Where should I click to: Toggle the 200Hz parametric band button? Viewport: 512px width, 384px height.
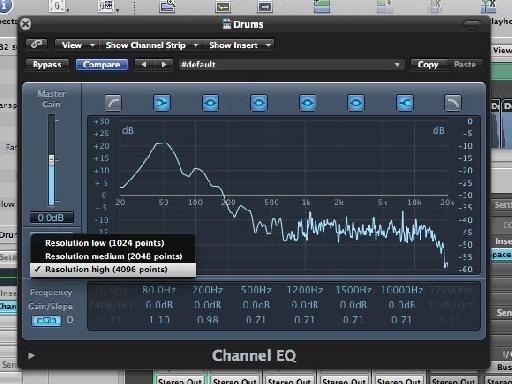tap(210, 103)
